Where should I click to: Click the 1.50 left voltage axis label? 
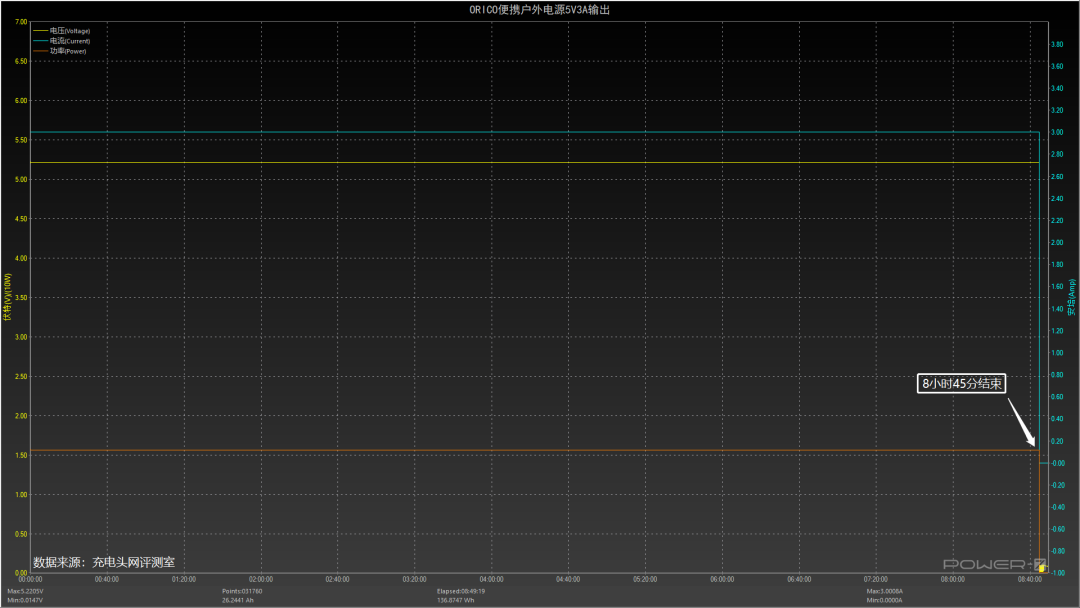(21, 455)
